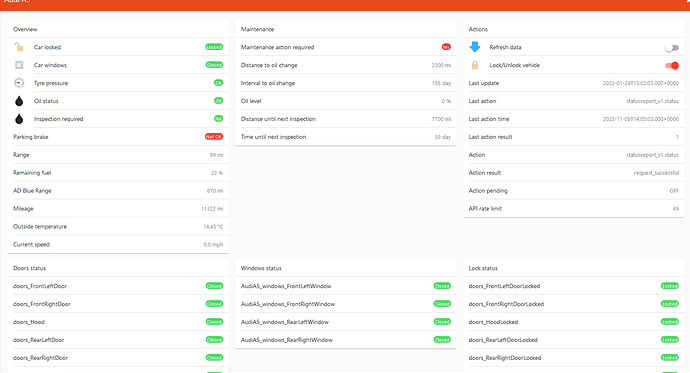The height and width of the screenshot is (373, 690).
Task: Click the Locked badge for doors_RearRightDoorLocked
Action: (x=670, y=358)
